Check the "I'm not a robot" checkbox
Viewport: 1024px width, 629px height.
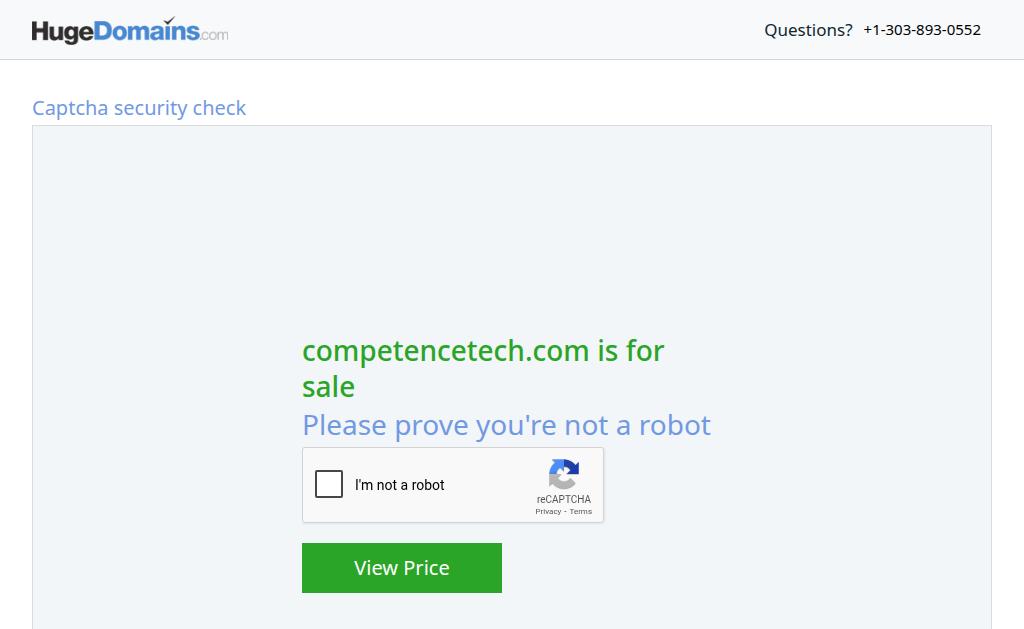pos(329,485)
